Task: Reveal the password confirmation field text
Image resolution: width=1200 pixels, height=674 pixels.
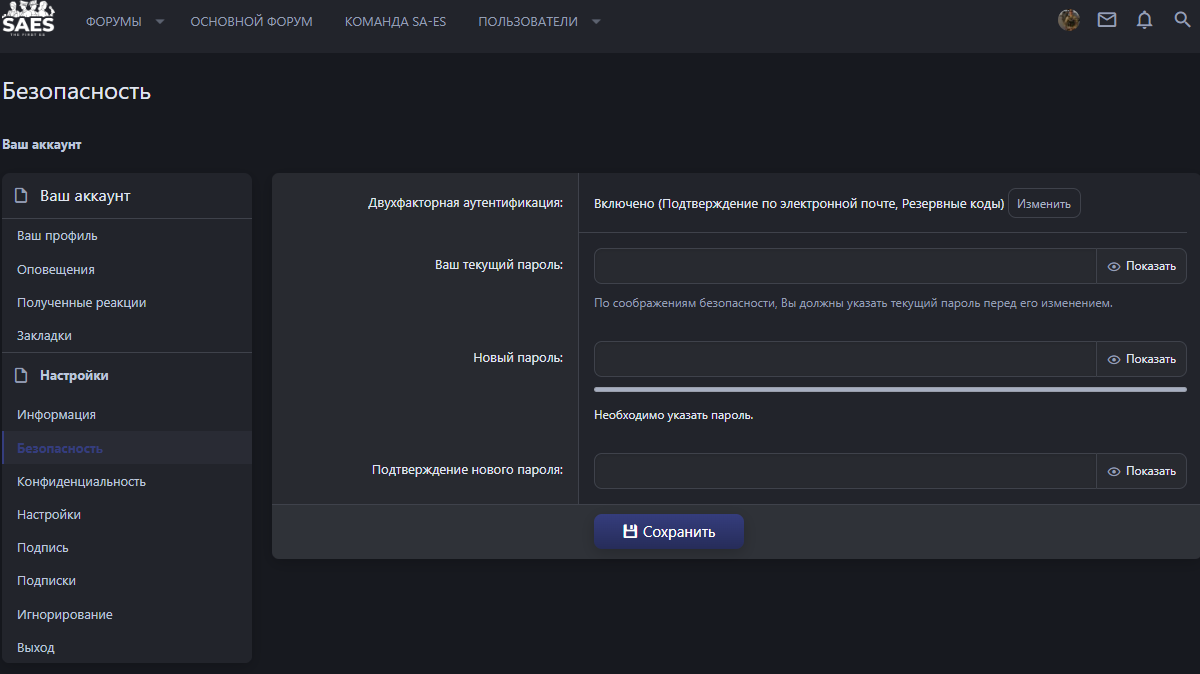Action: 1142,471
